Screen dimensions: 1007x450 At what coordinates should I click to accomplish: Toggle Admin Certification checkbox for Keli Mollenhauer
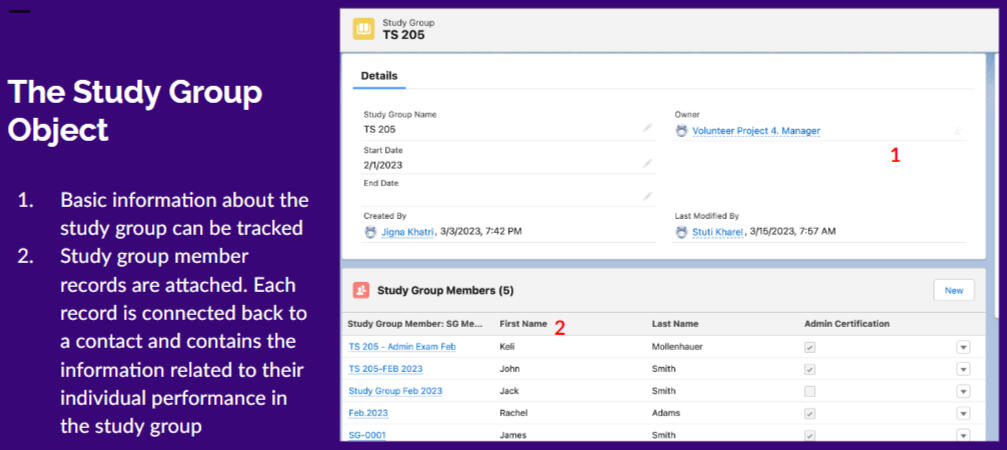tap(810, 347)
